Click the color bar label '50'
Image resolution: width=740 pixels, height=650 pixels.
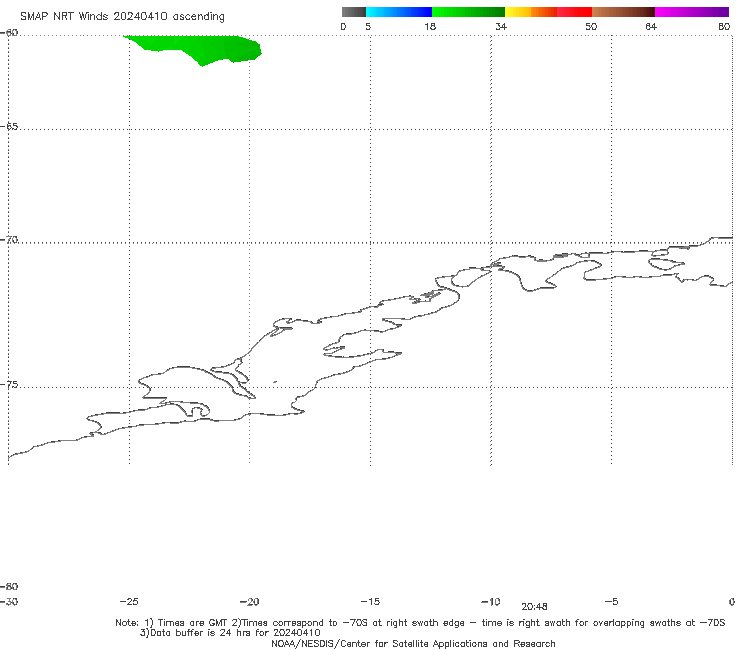(x=591, y=26)
